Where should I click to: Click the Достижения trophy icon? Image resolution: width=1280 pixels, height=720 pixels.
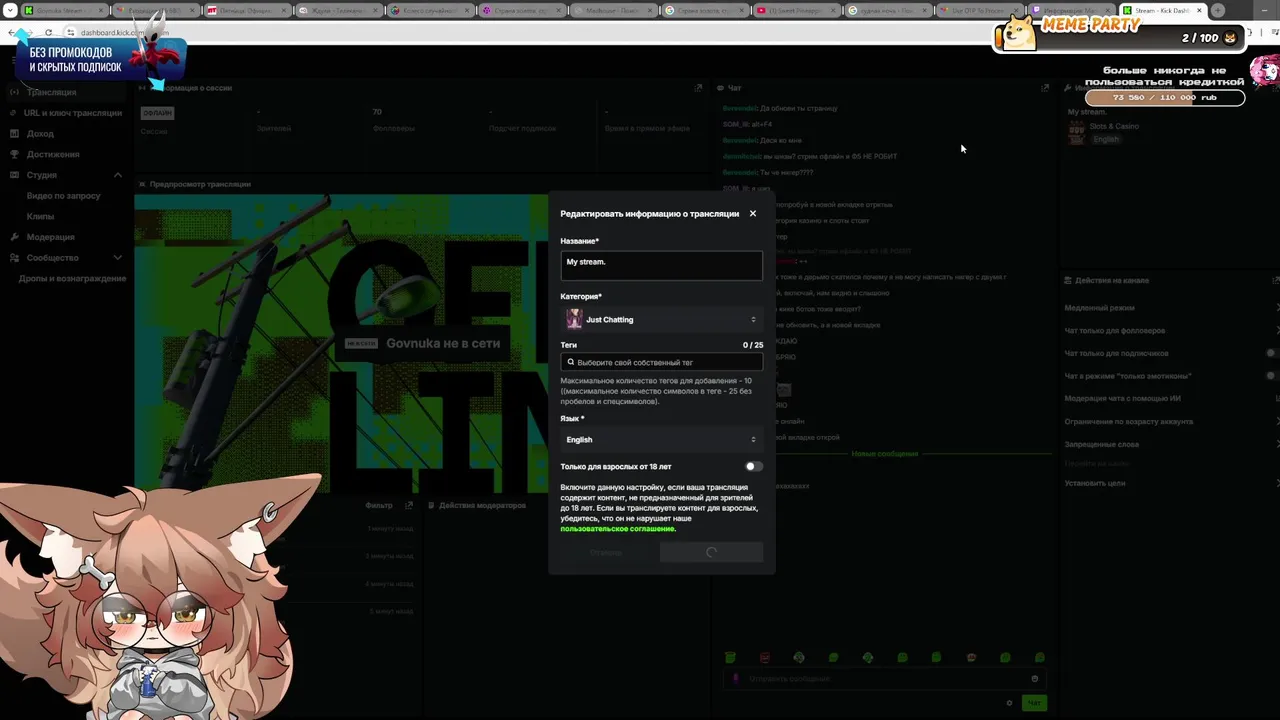click(x=15, y=154)
